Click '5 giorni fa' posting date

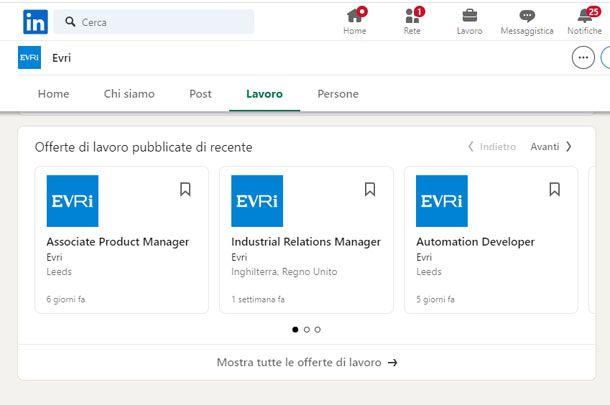[435, 299]
